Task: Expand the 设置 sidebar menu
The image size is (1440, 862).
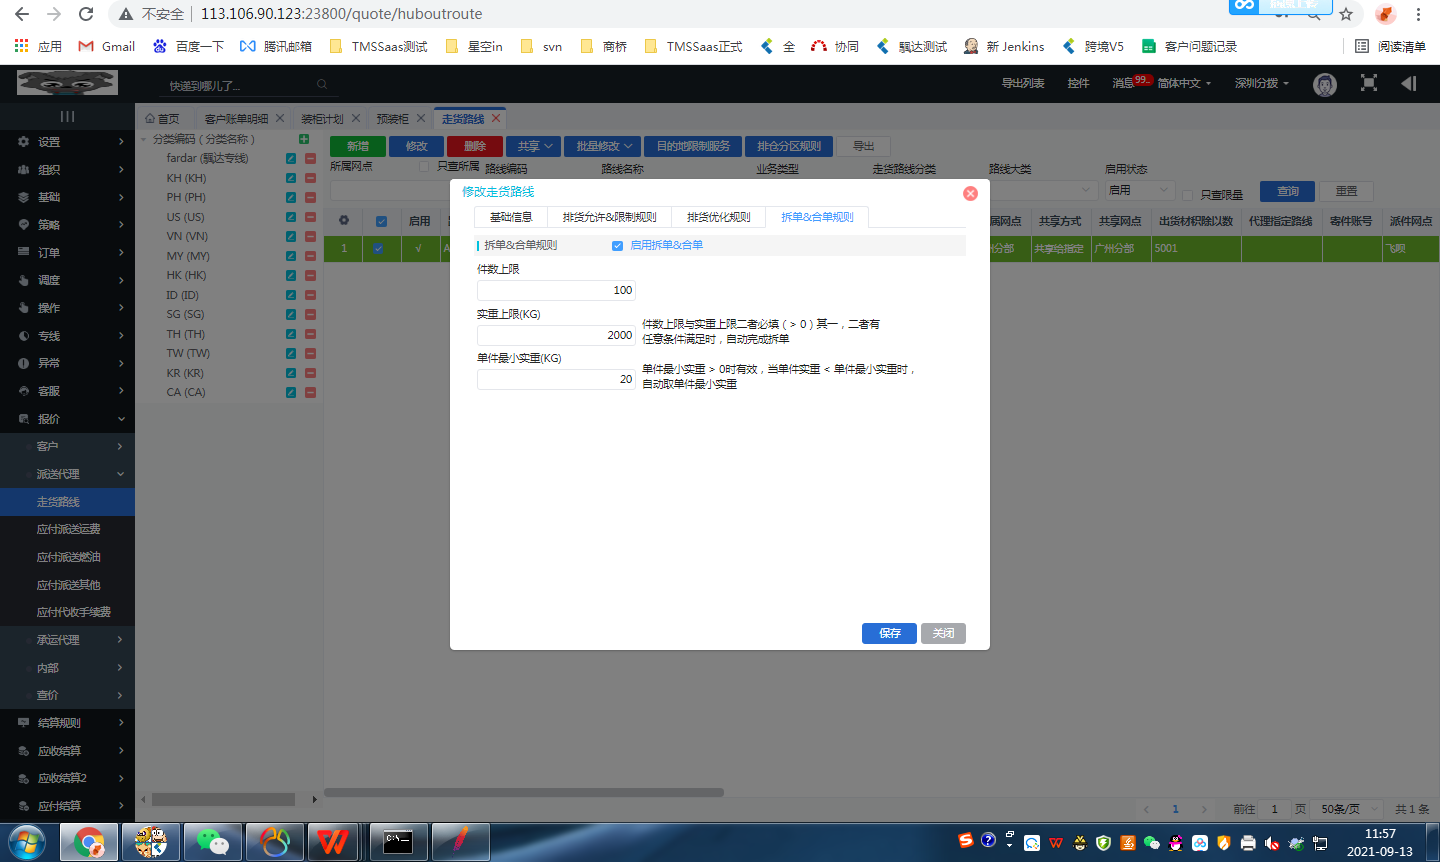Action: tap(67, 142)
